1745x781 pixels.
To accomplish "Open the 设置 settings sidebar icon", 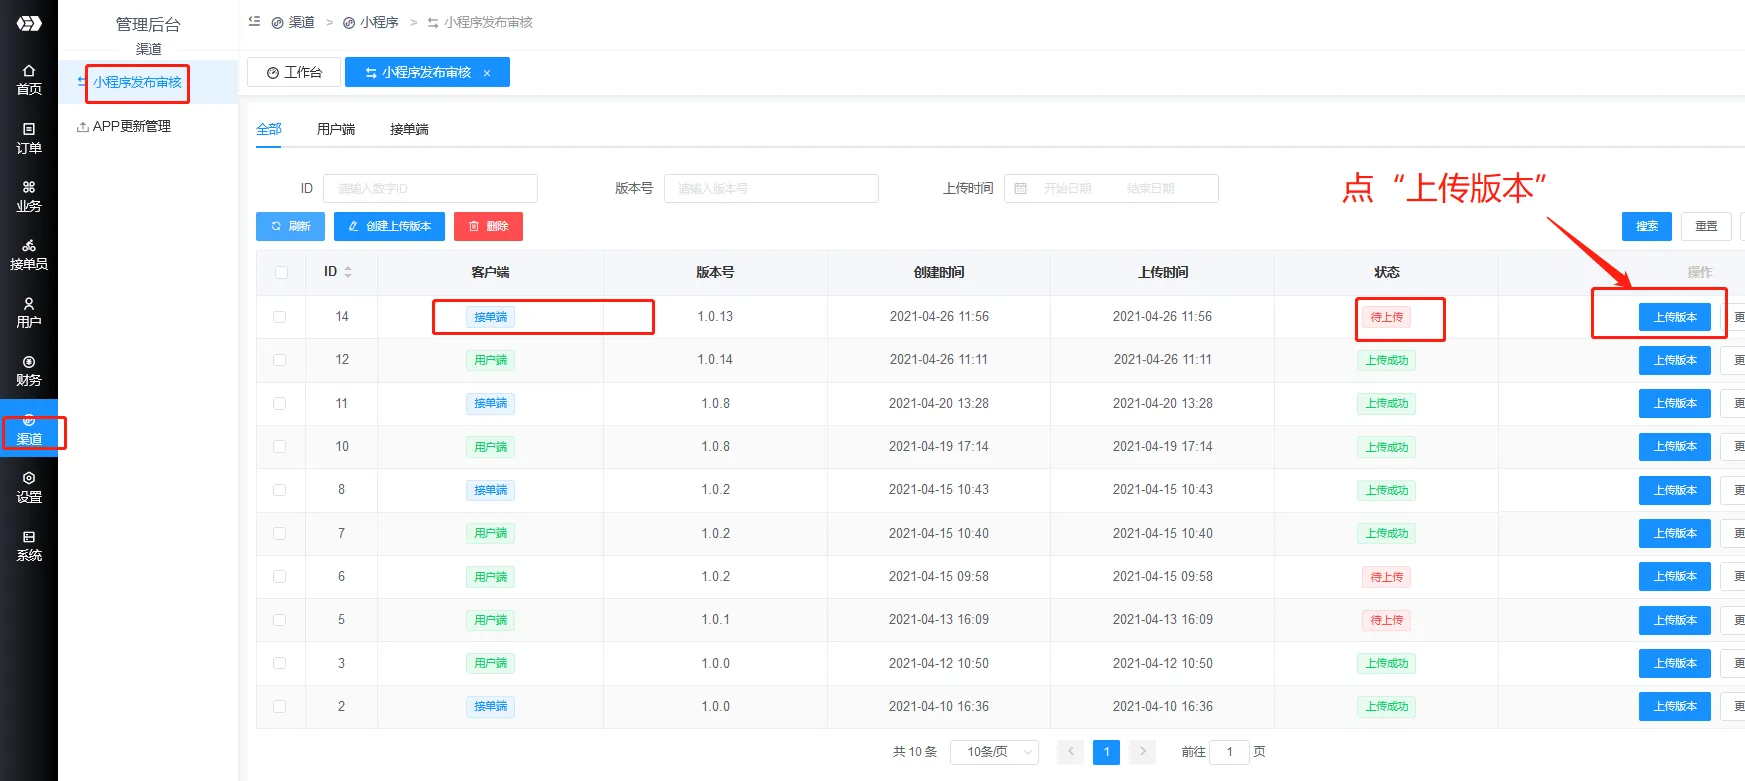I will [x=29, y=487].
